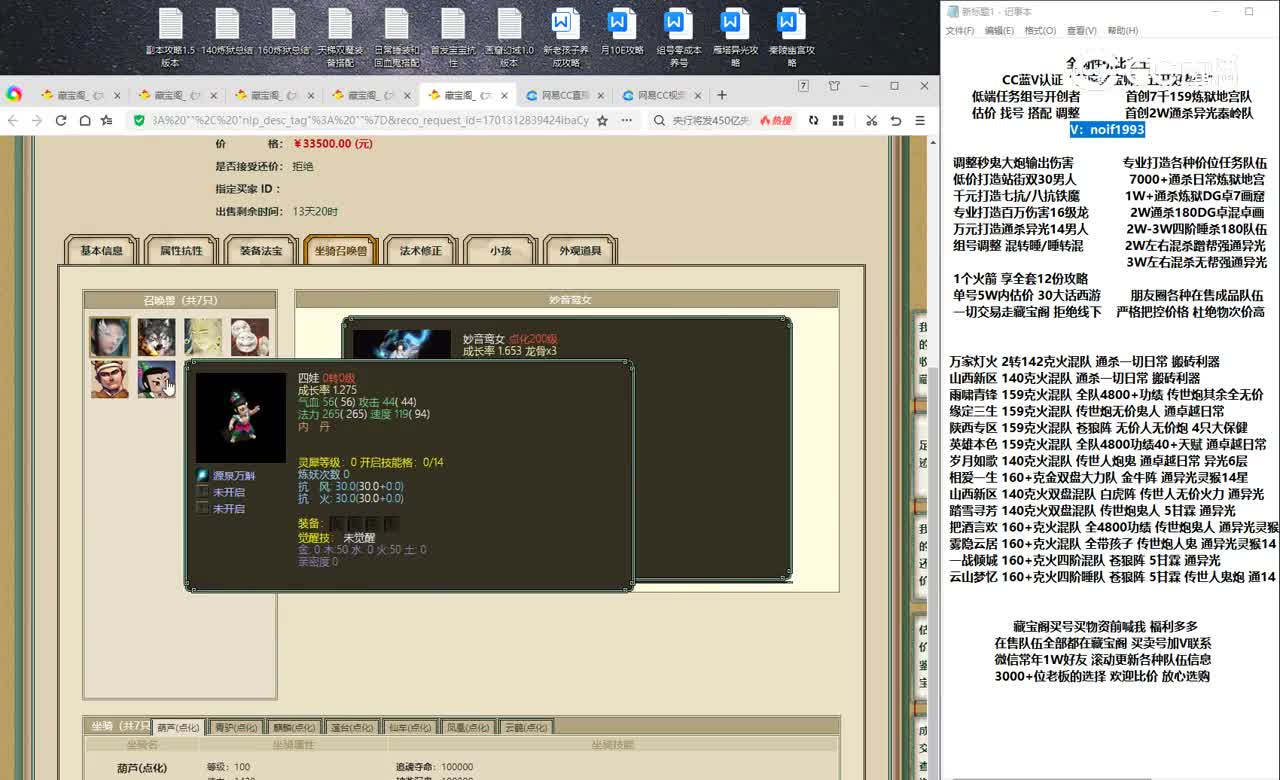Click the 云山梦忆 line in Notepad
1280x780 pixels.
pos(1112,577)
